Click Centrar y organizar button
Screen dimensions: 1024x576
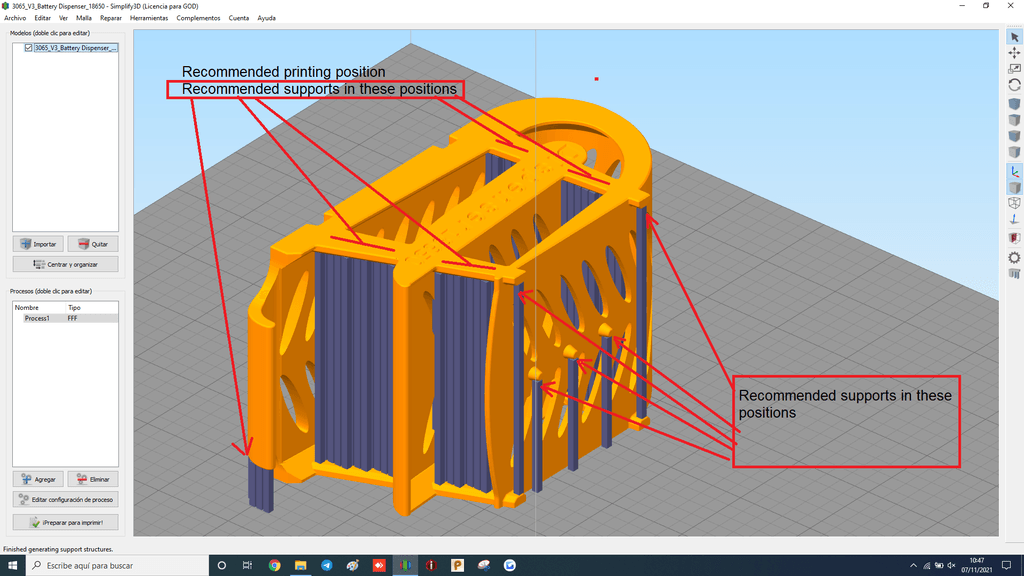pyautogui.click(x=65, y=264)
